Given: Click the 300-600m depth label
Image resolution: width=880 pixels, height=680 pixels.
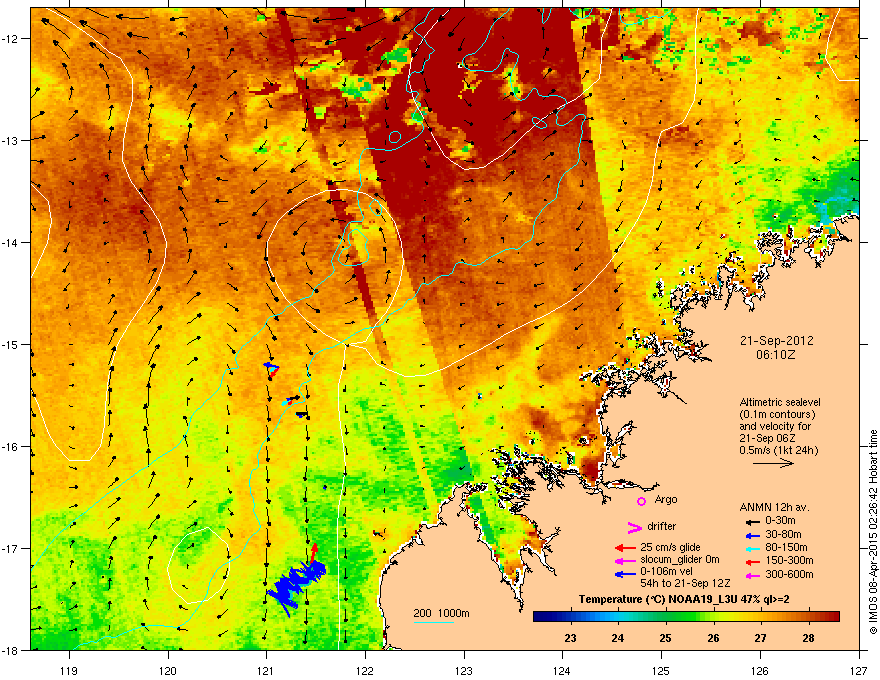Looking at the screenshot, I should pos(789,574).
